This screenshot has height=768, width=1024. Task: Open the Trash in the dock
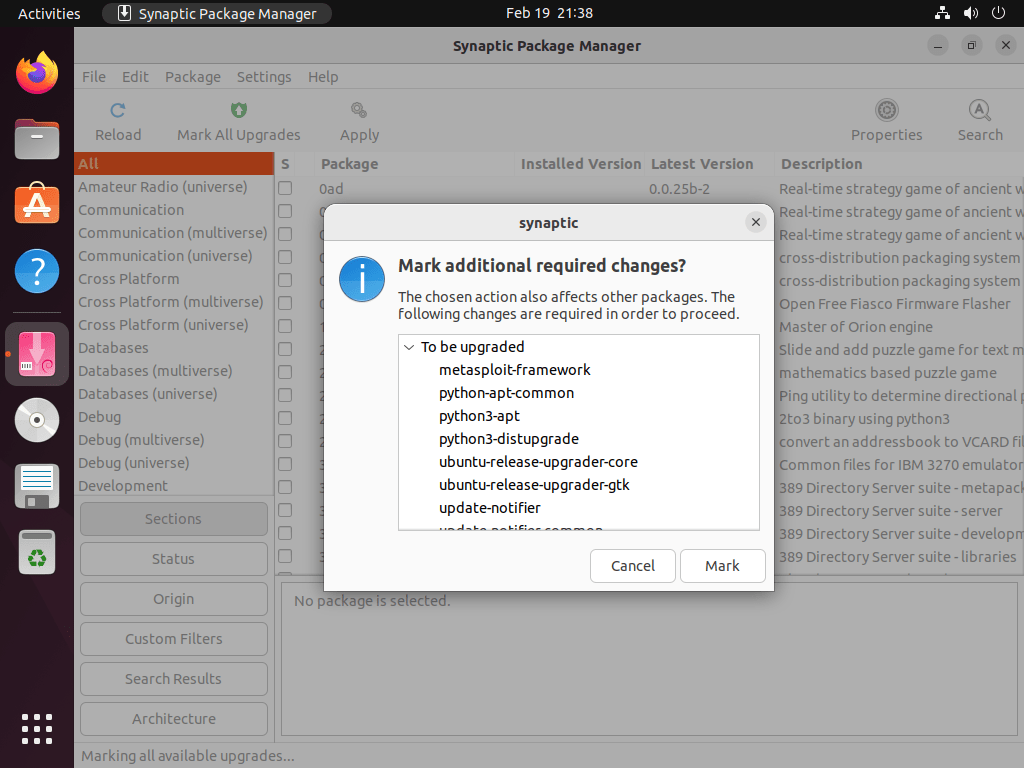37,552
